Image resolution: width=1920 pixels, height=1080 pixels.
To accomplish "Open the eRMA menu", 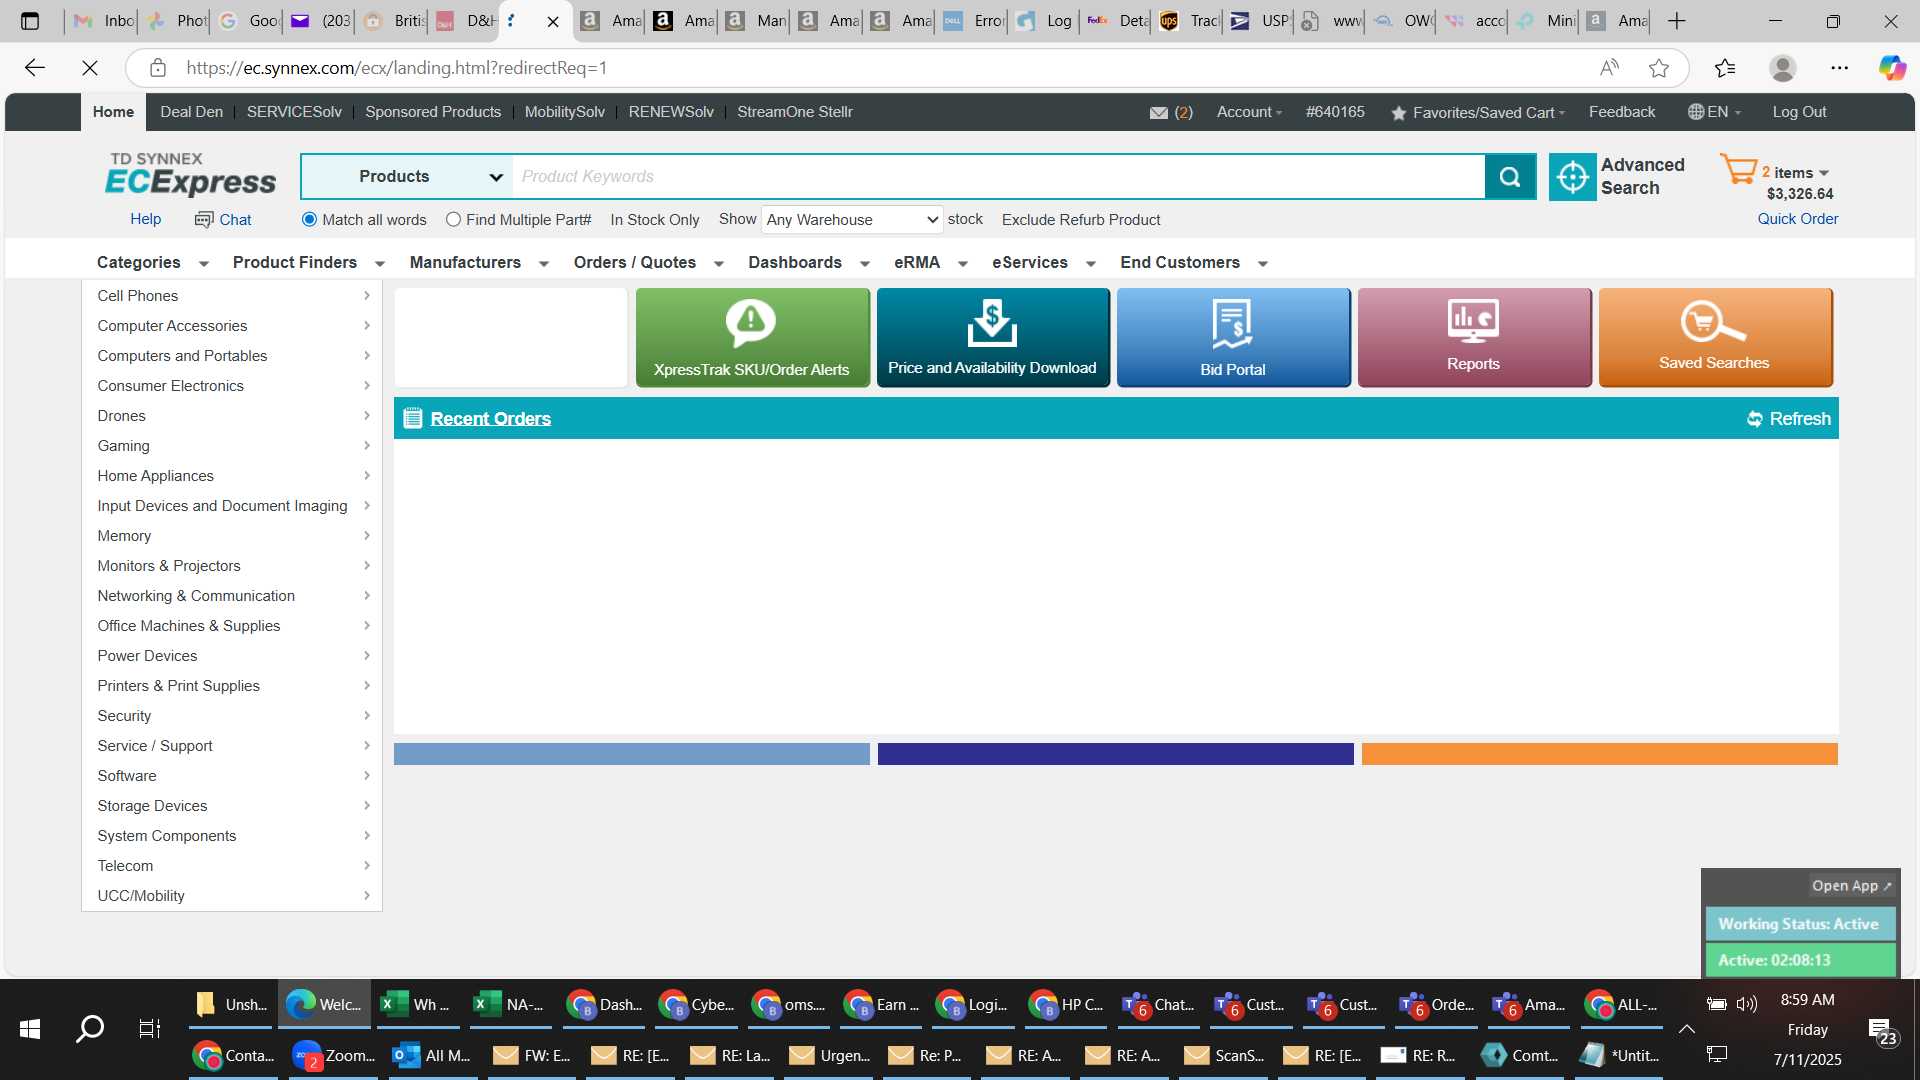I will [x=931, y=263].
